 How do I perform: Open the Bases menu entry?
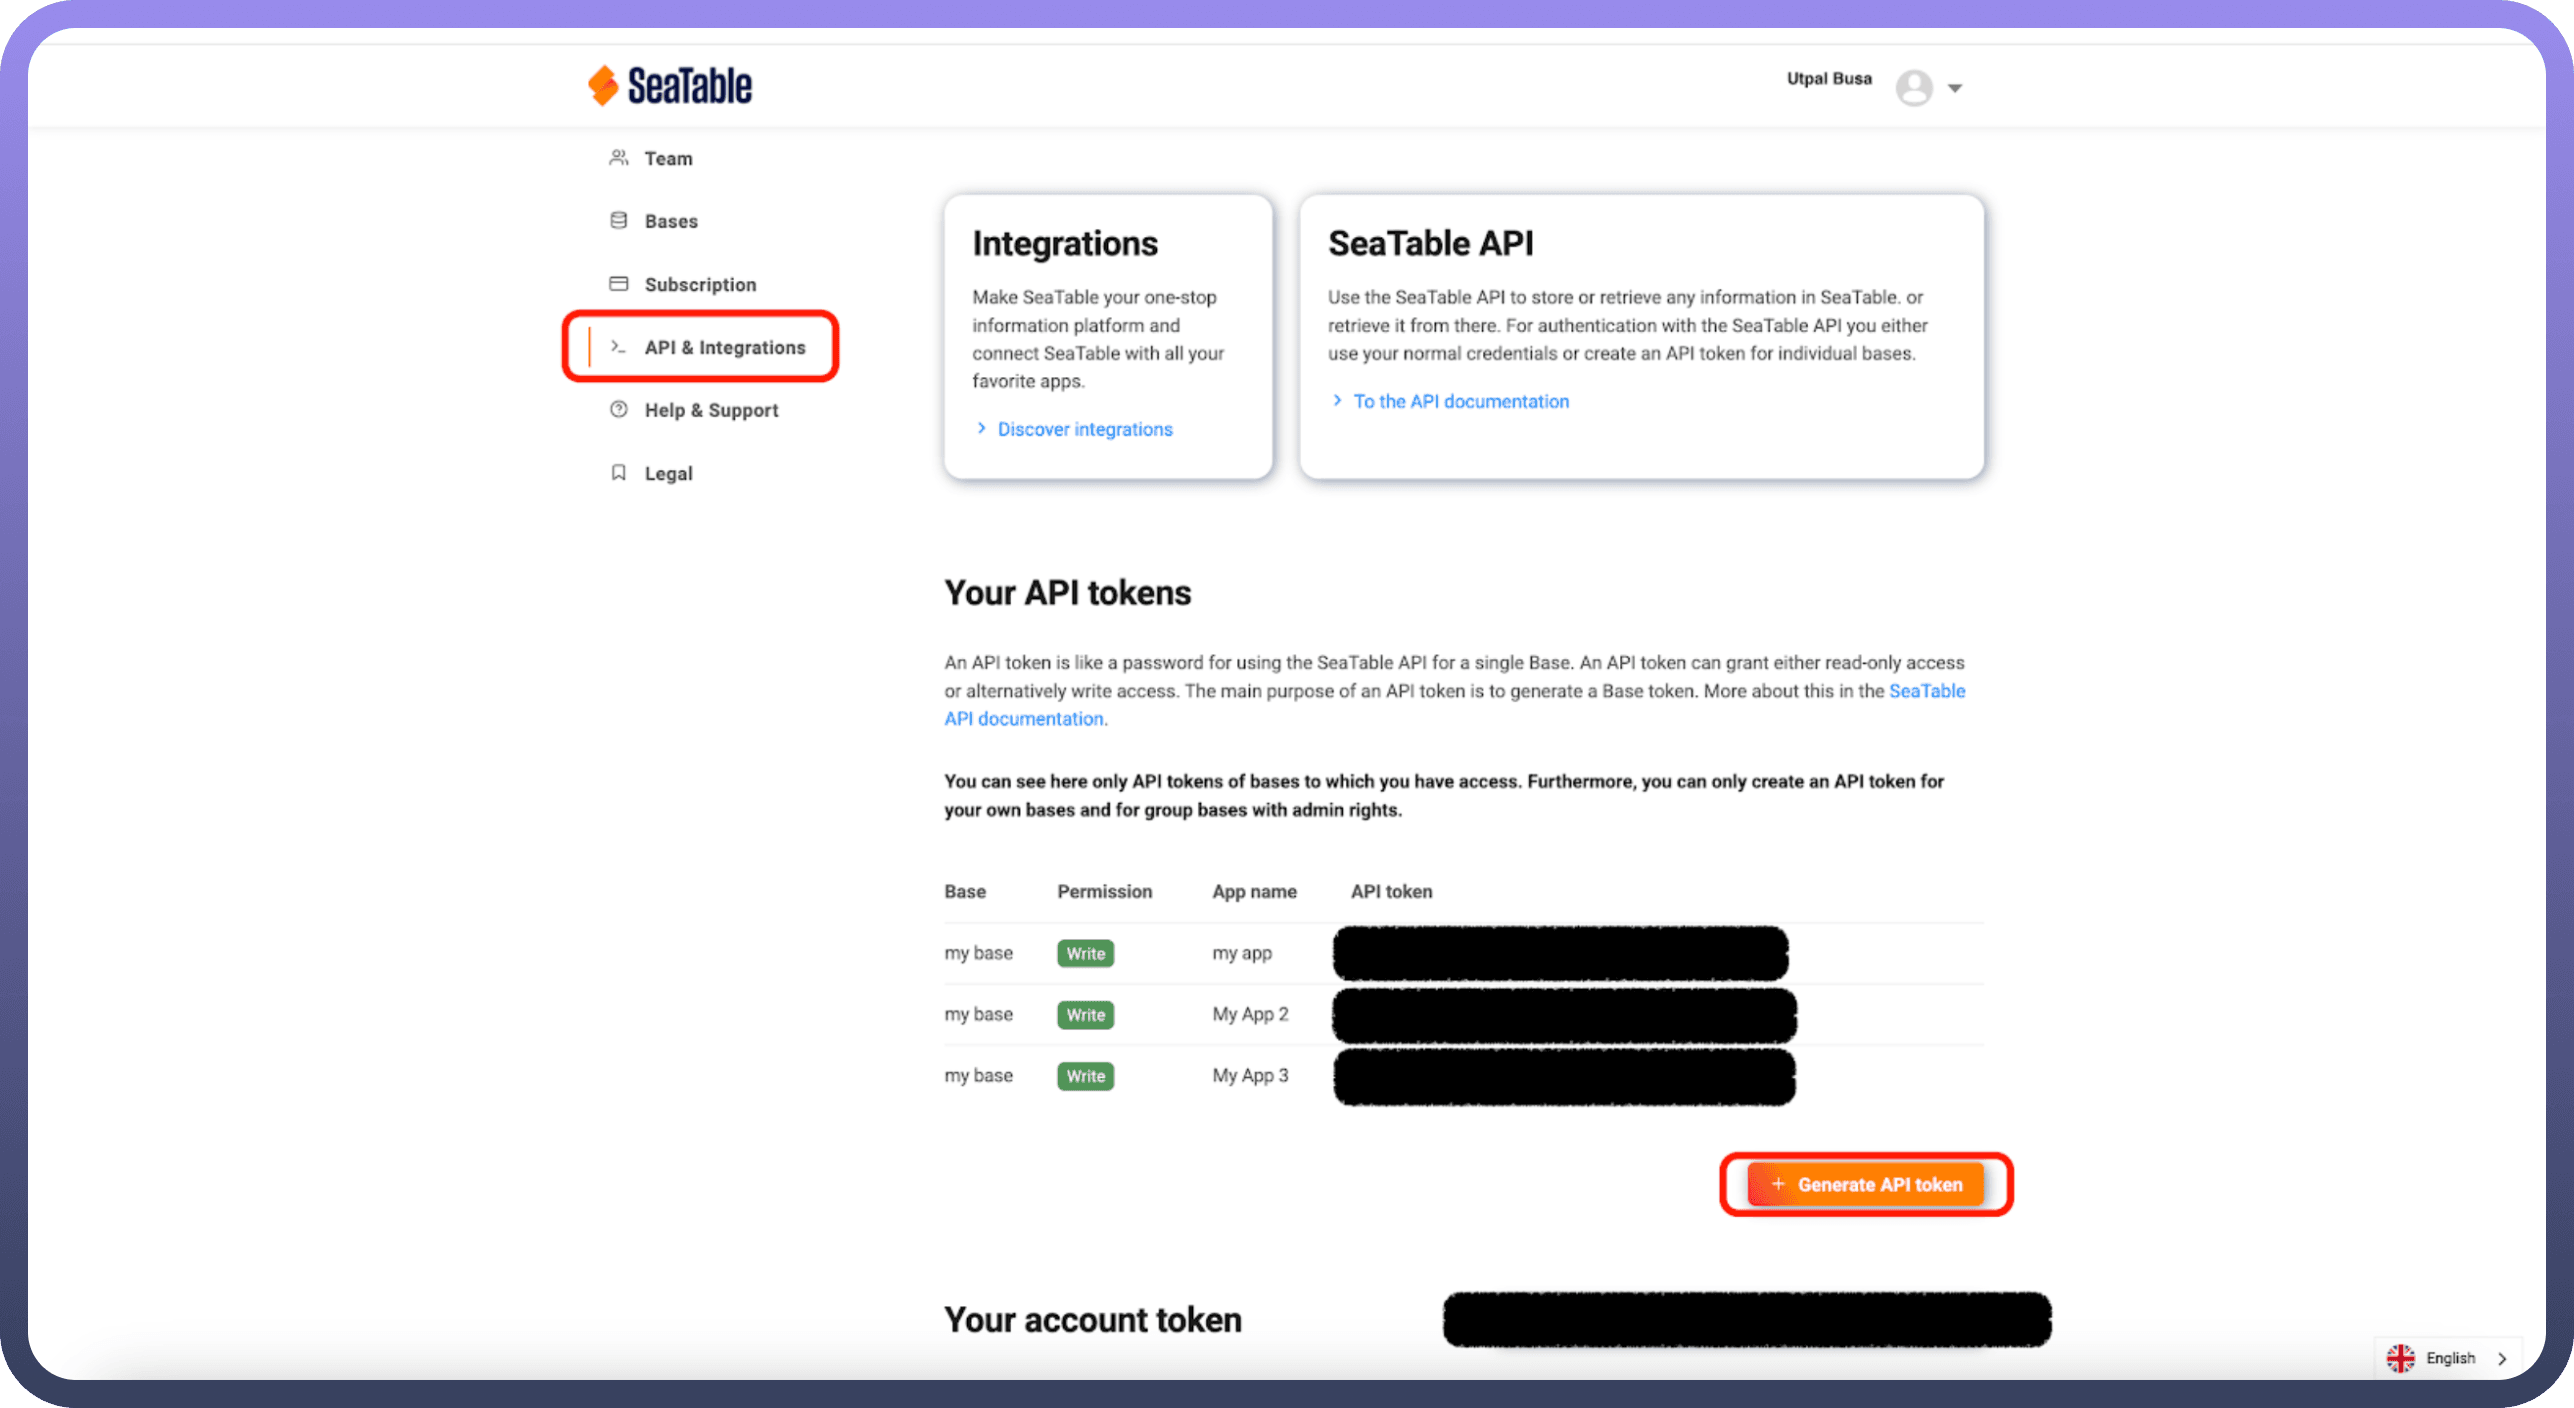tap(671, 222)
